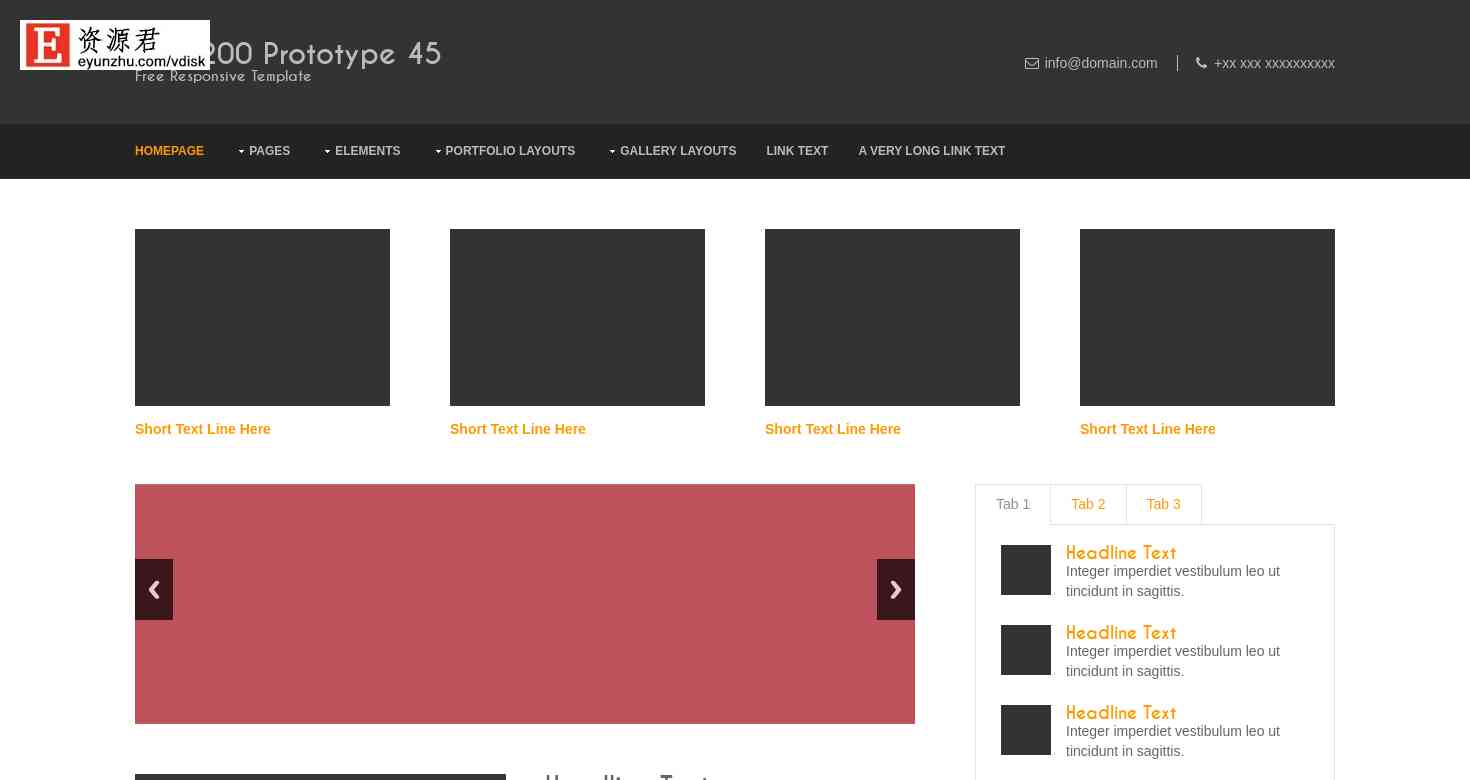Open Gallery Layouts dropdown
This screenshot has width=1470, height=780.
tap(672, 151)
